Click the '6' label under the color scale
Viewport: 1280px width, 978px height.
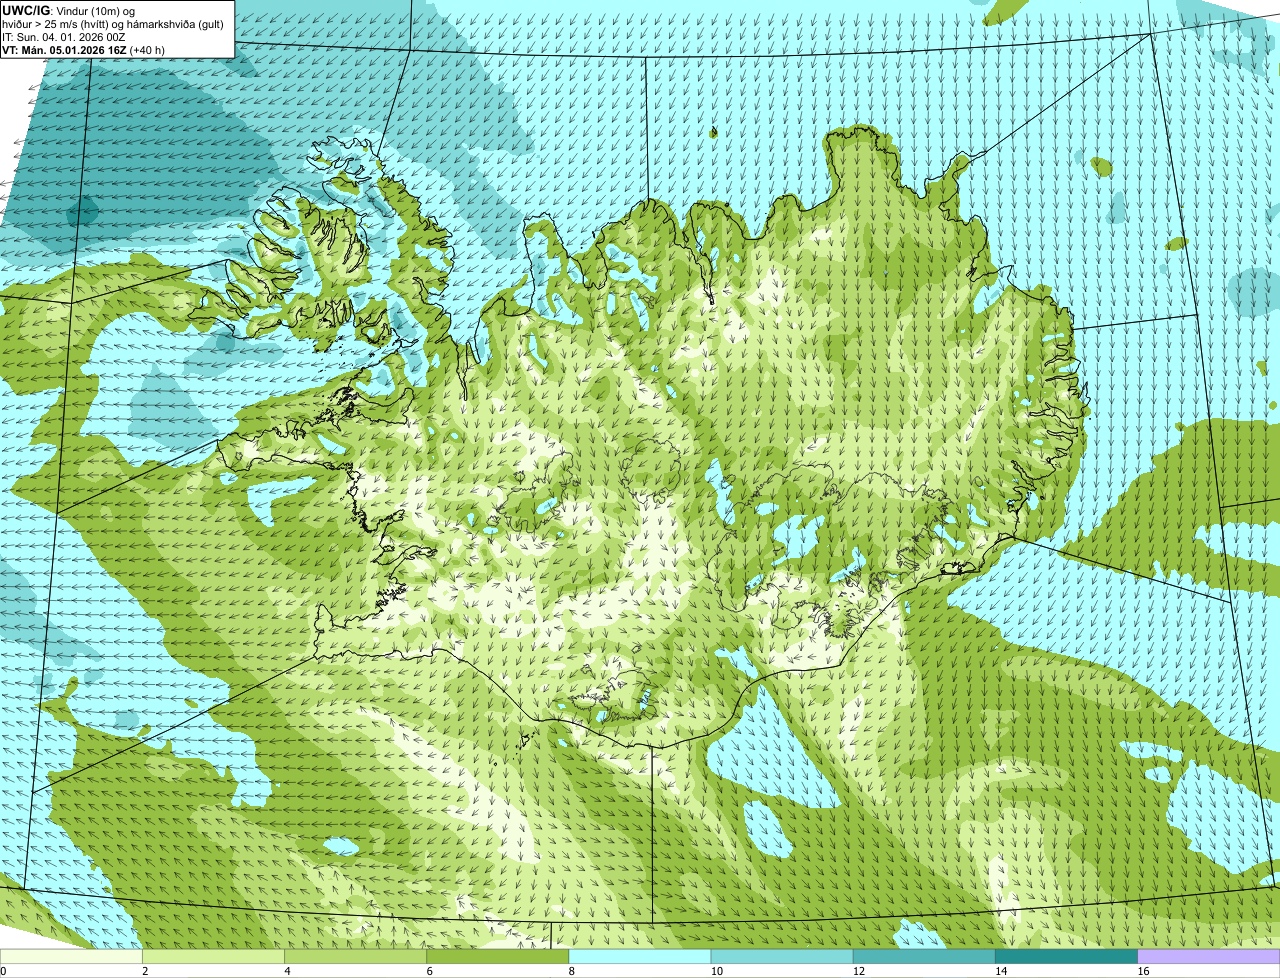click(430, 971)
